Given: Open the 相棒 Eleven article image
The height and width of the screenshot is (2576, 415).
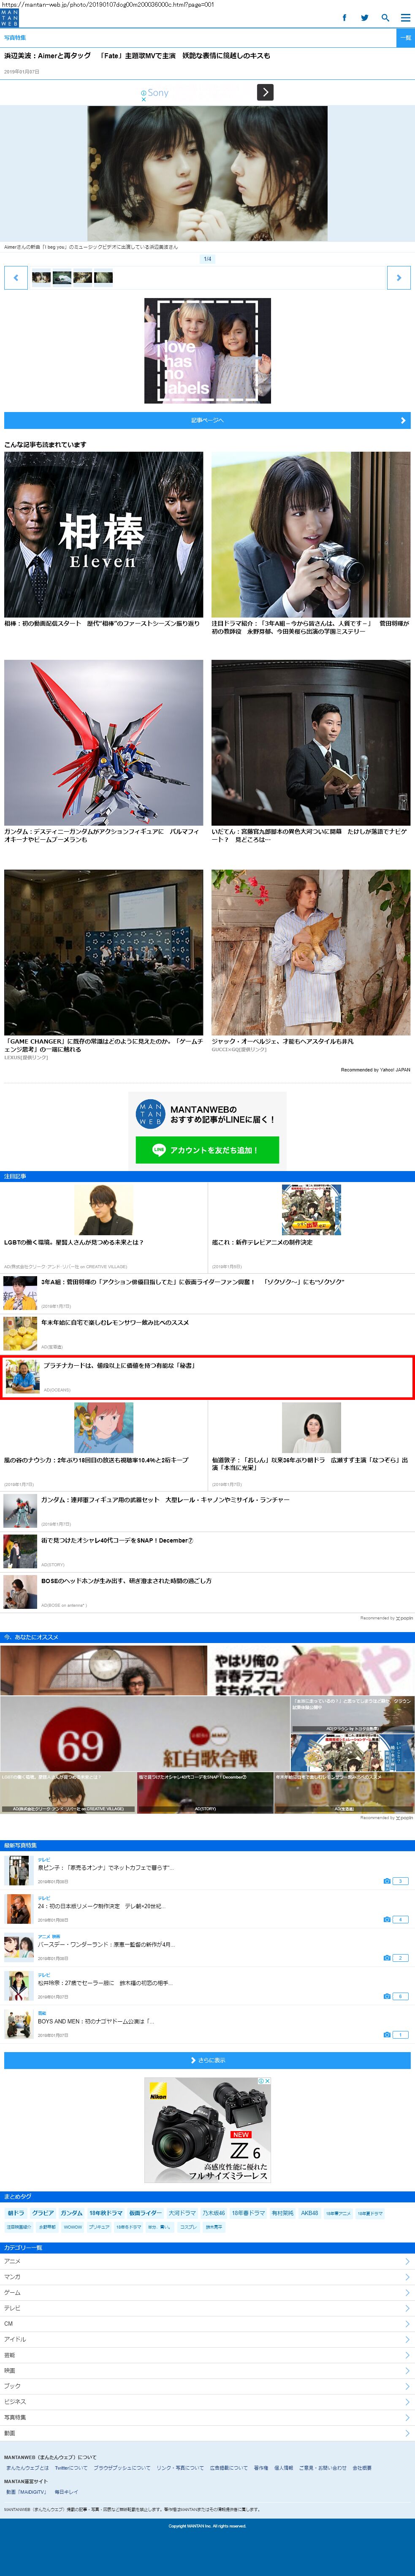Looking at the screenshot, I should pos(103,534).
